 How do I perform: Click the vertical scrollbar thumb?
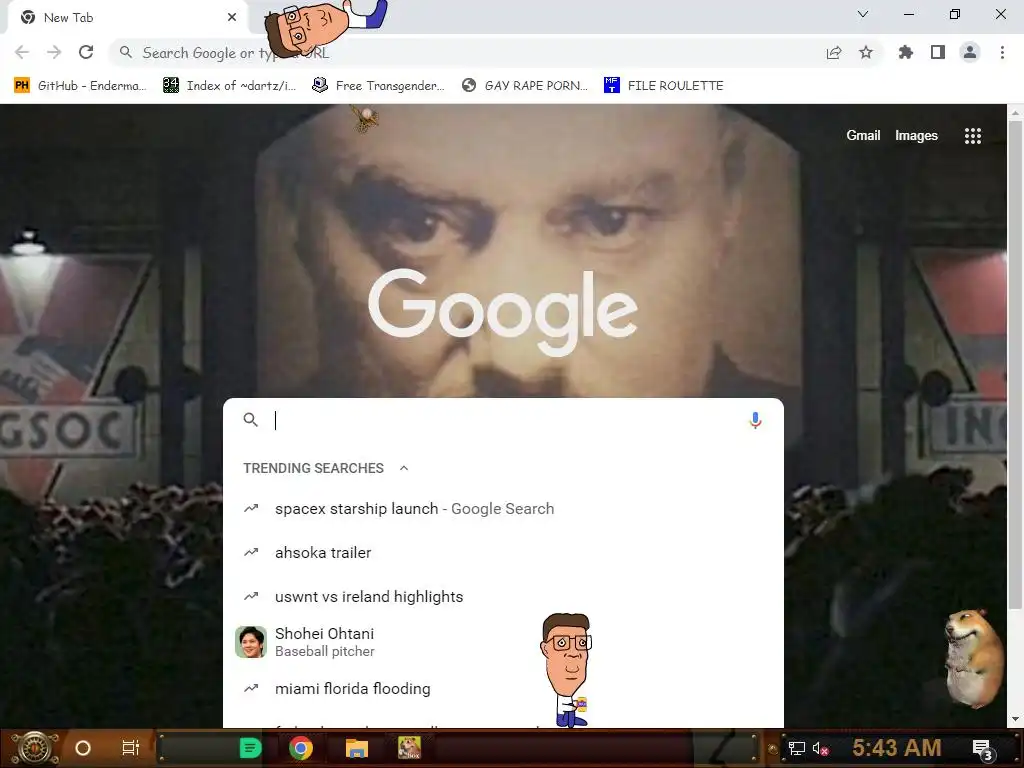(1015, 366)
